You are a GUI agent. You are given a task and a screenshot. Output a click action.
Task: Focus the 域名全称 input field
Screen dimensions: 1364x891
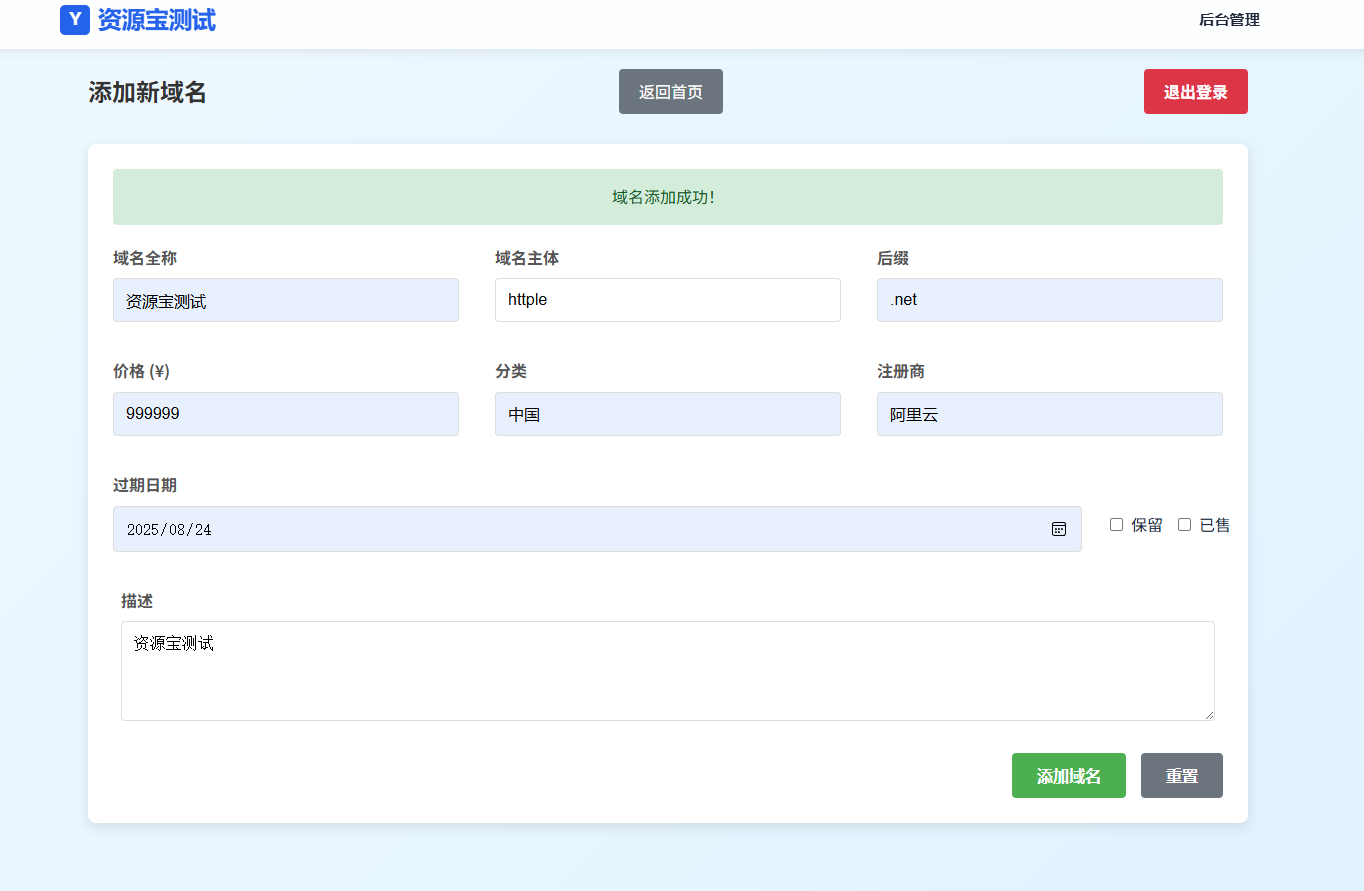pyautogui.click(x=286, y=300)
